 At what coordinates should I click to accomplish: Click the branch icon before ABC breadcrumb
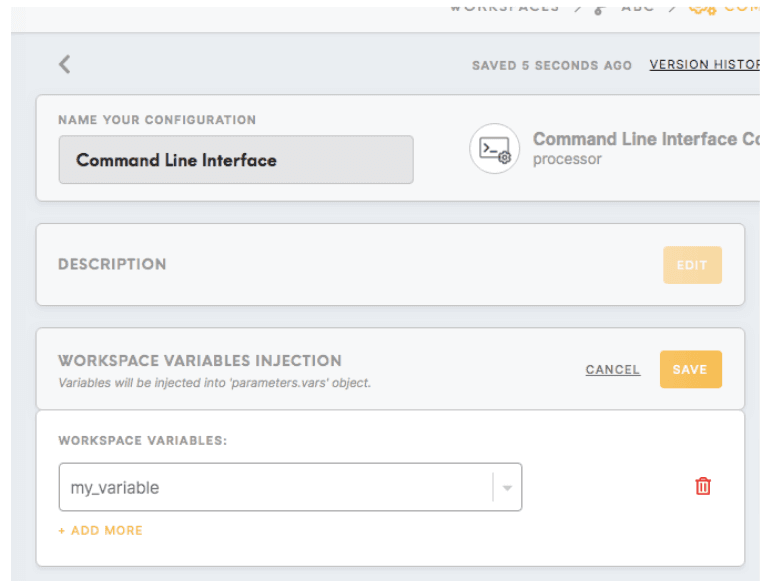(600, 8)
